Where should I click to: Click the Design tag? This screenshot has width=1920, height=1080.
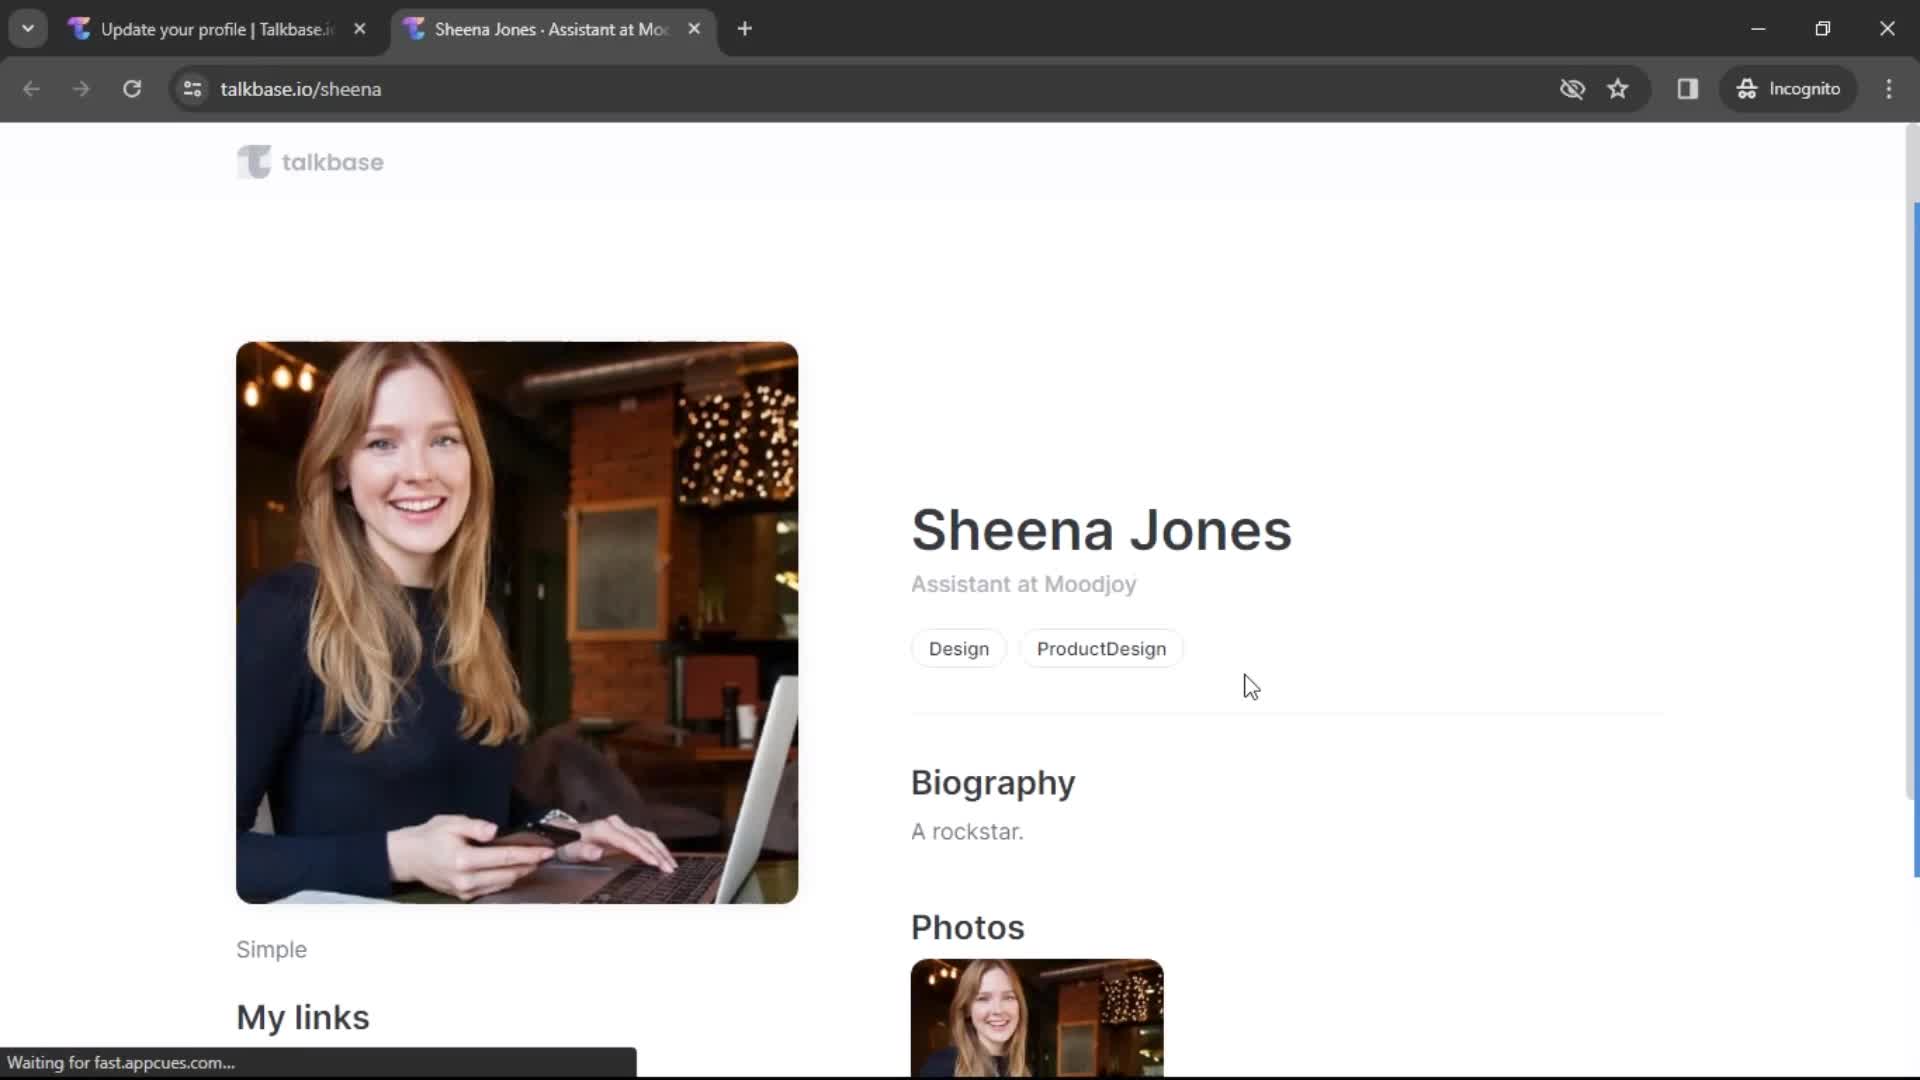(959, 649)
